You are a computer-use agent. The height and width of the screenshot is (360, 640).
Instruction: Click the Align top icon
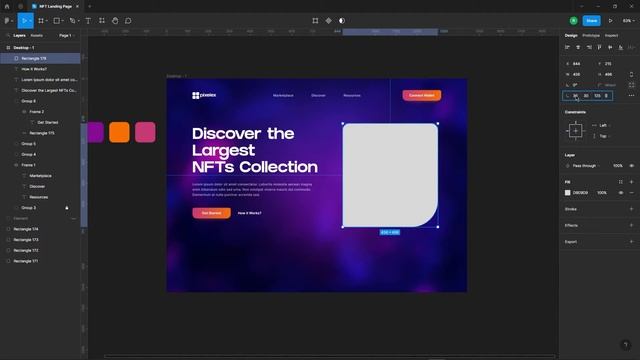coord(599,48)
